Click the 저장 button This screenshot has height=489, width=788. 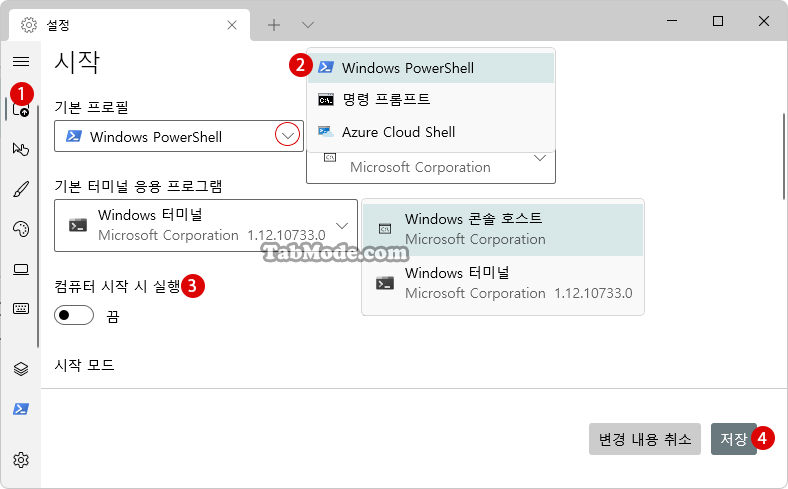click(x=734, y=439)
